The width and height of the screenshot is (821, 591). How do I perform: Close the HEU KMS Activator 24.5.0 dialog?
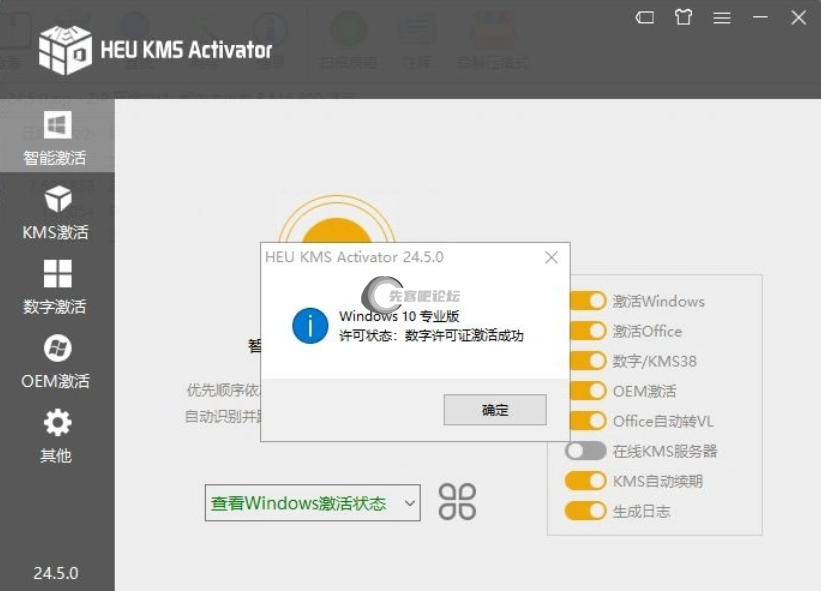[x=551, y=258]
